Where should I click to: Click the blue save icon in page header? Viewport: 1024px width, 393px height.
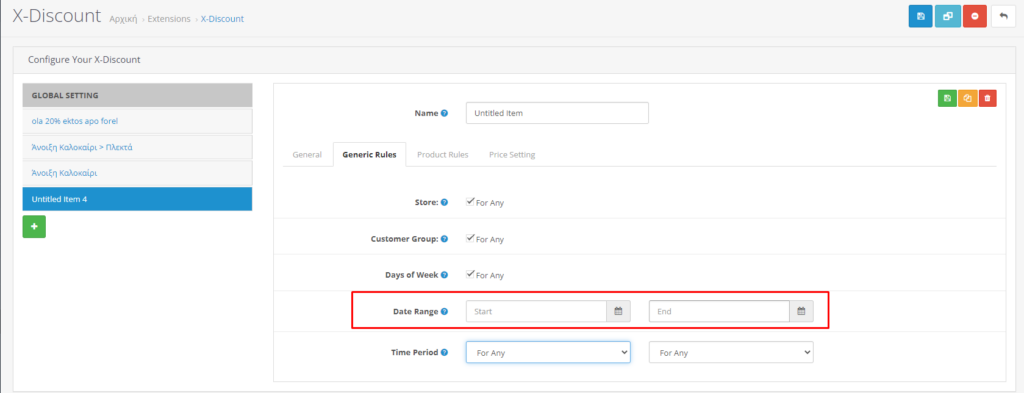(x=920, y=16)
